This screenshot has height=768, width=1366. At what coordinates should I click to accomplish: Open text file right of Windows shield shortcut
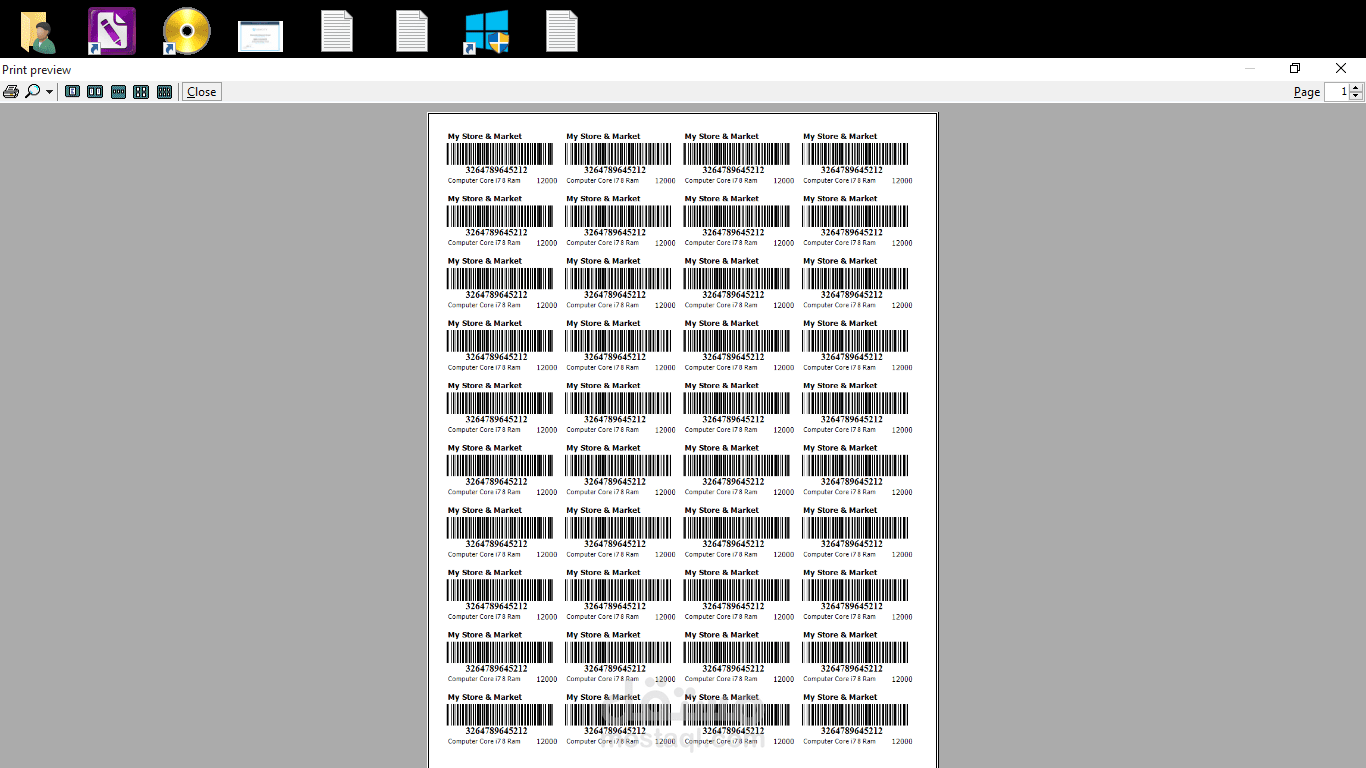562,31
